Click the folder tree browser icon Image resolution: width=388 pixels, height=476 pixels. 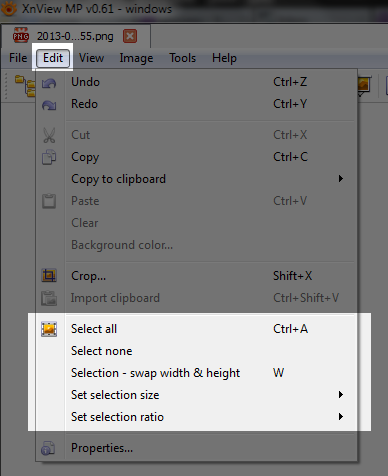(x=25, y=86)
